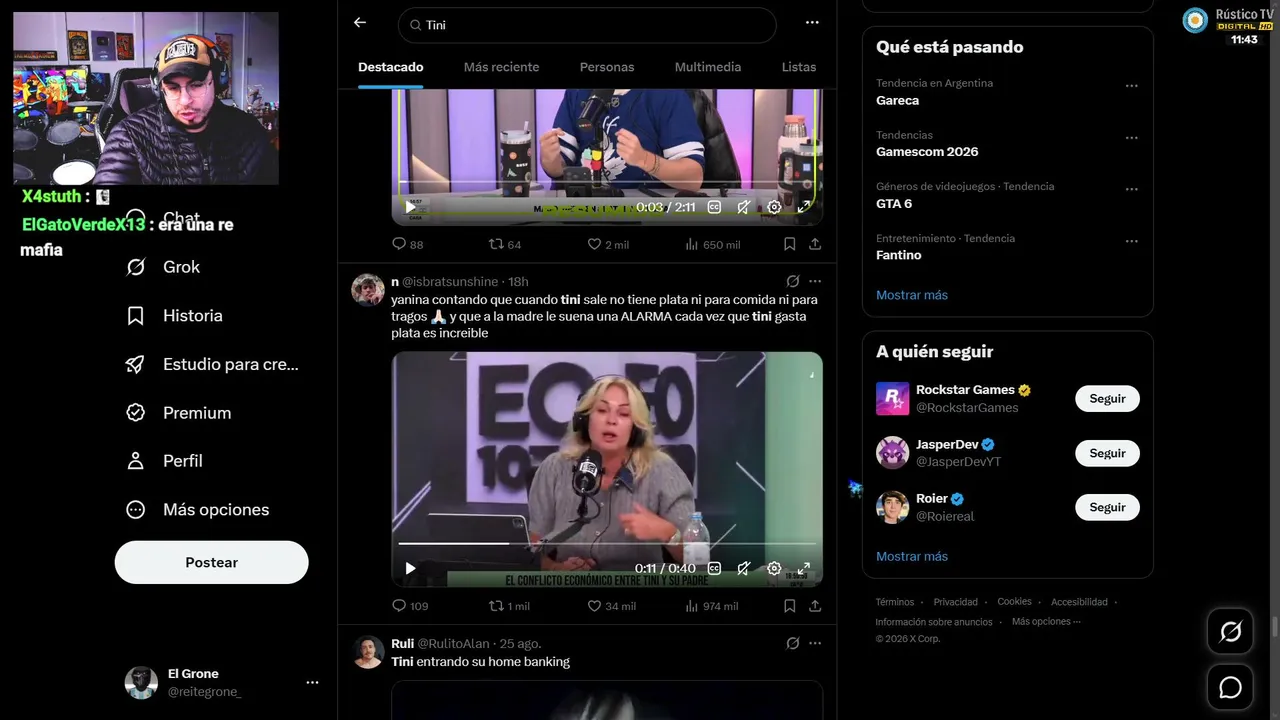Toggle captions on the 2:11 video
The height and width of the screenshot is (720, 1280).
pos(714,207)
